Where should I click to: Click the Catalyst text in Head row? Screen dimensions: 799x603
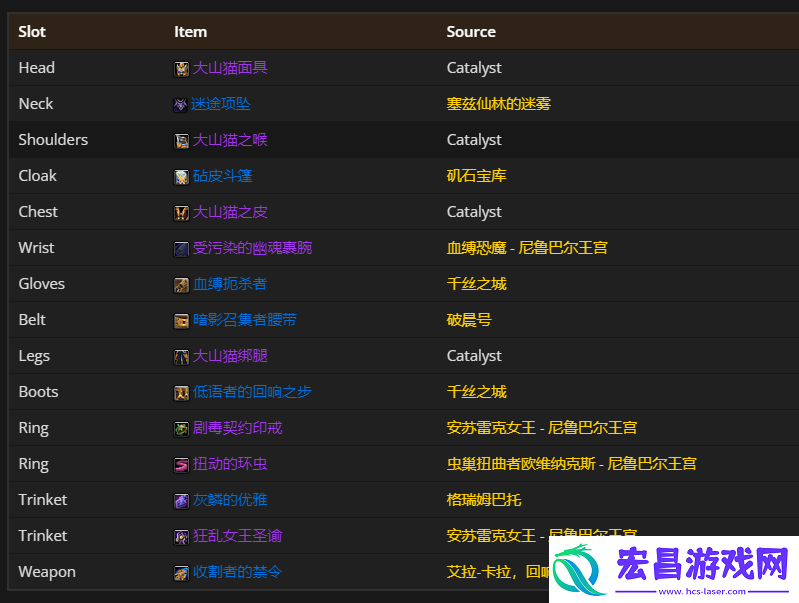(474, 68)
